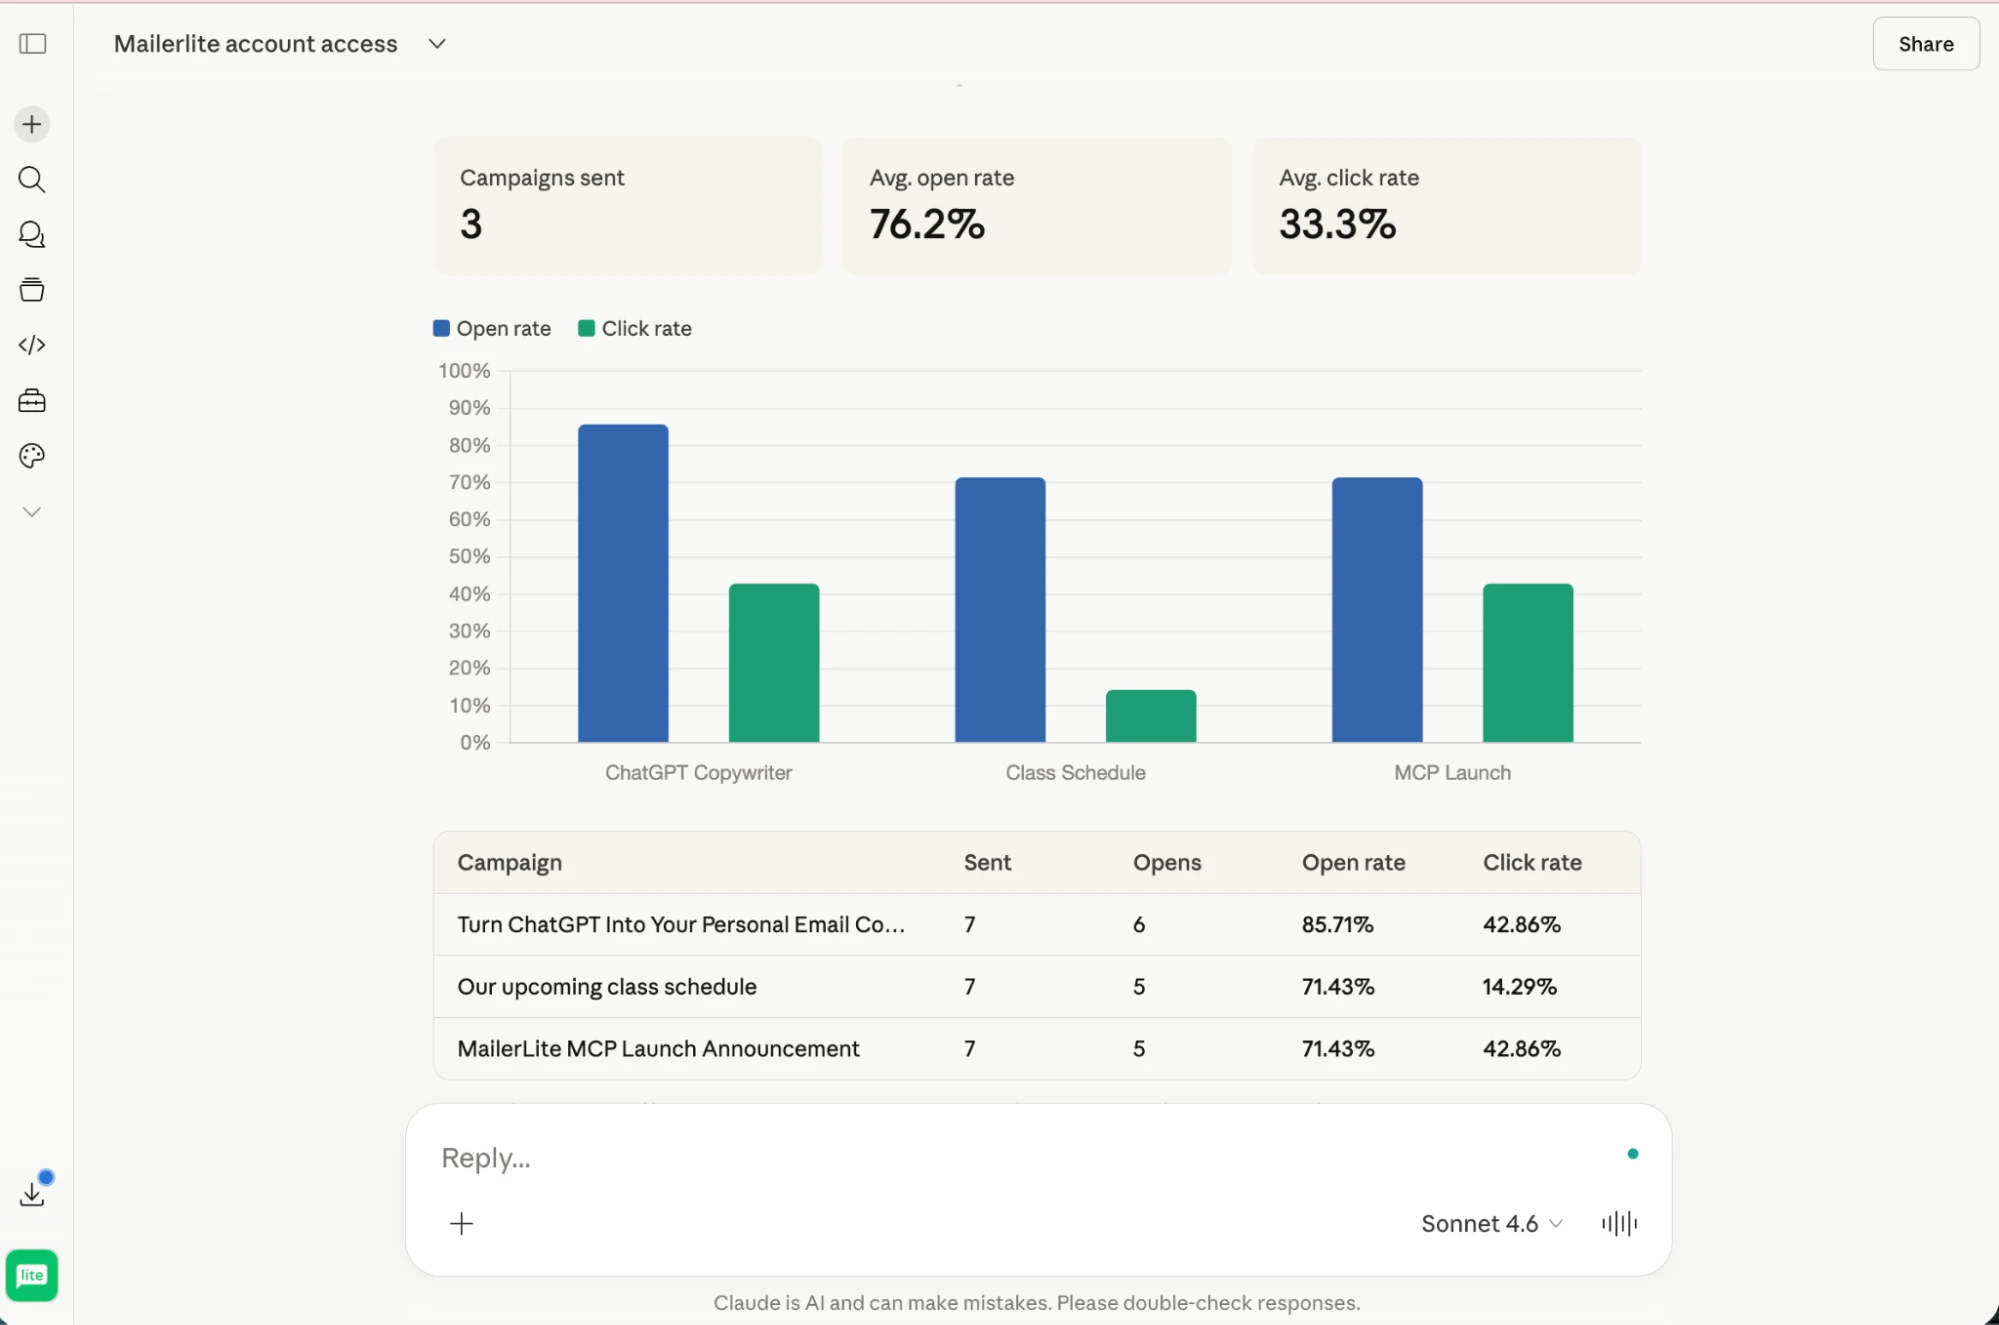This screenshot has width=1999, height=1325.
Task: Toggle the Open rate legend swatch
Action: click(x=441, y=328)
